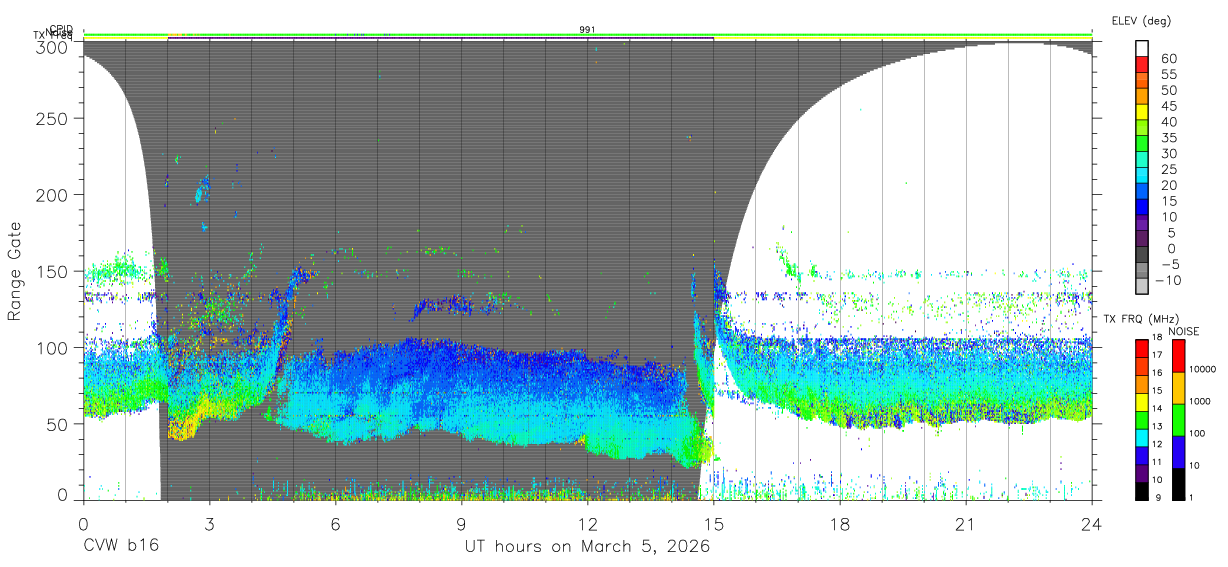Click the "NOISE" legend title
This screenshot has width=1228, height=567.
tap(1186, 331)
